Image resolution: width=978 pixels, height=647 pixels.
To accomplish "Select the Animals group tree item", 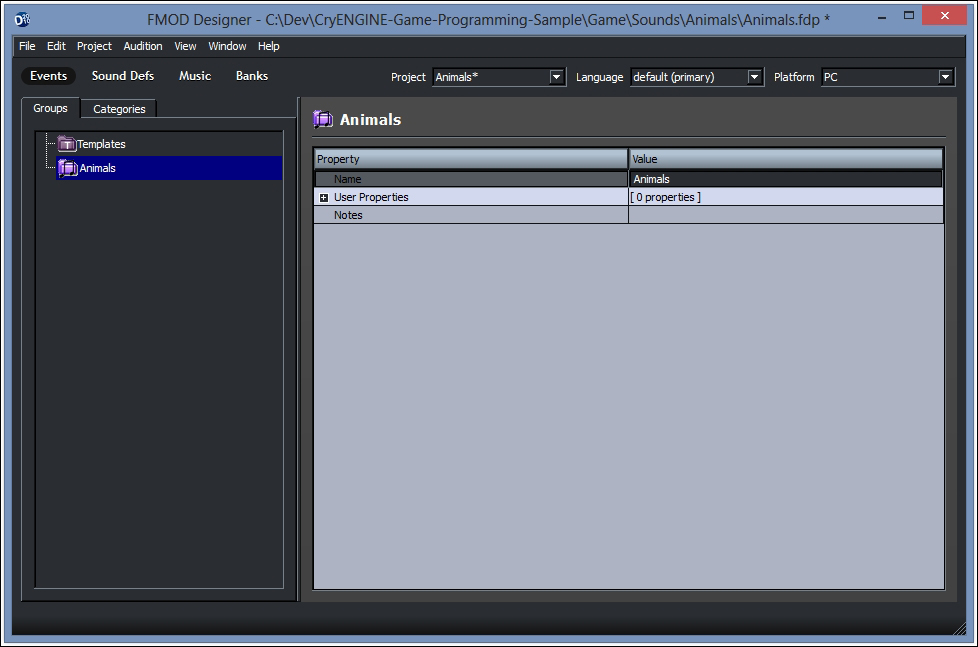I will tap(169, 168).
